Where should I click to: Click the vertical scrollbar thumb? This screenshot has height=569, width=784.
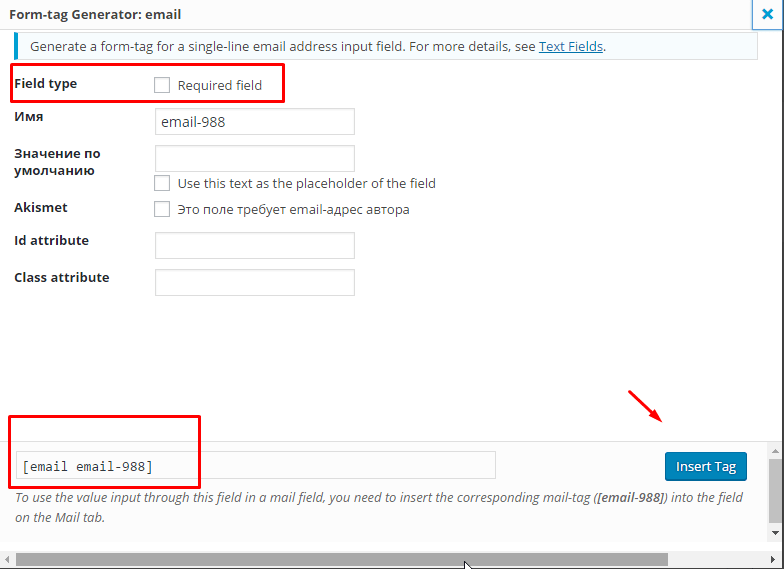pos(776,490)
